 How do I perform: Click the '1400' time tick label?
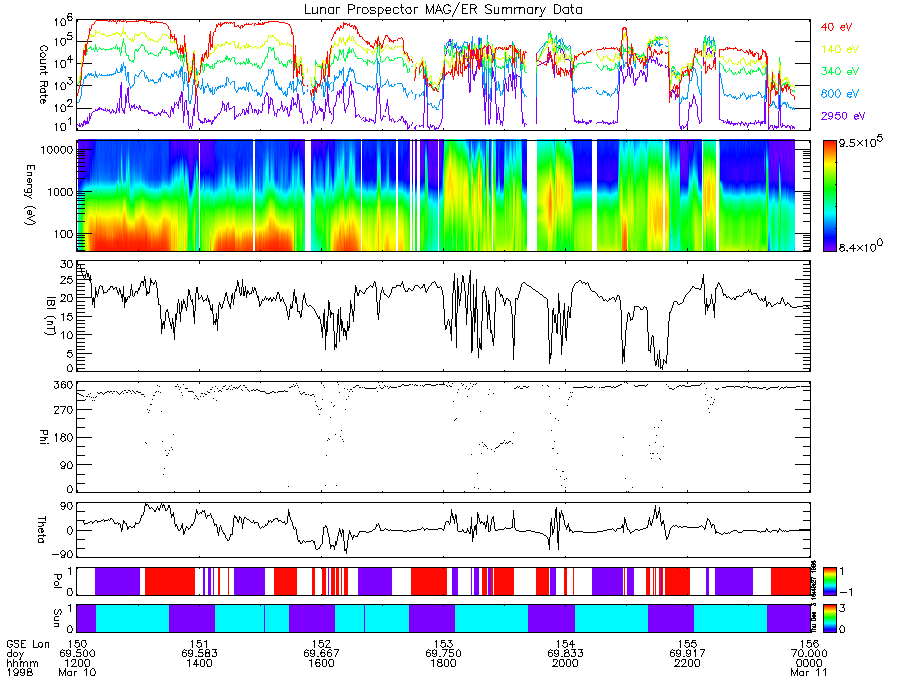pos(199,663)
